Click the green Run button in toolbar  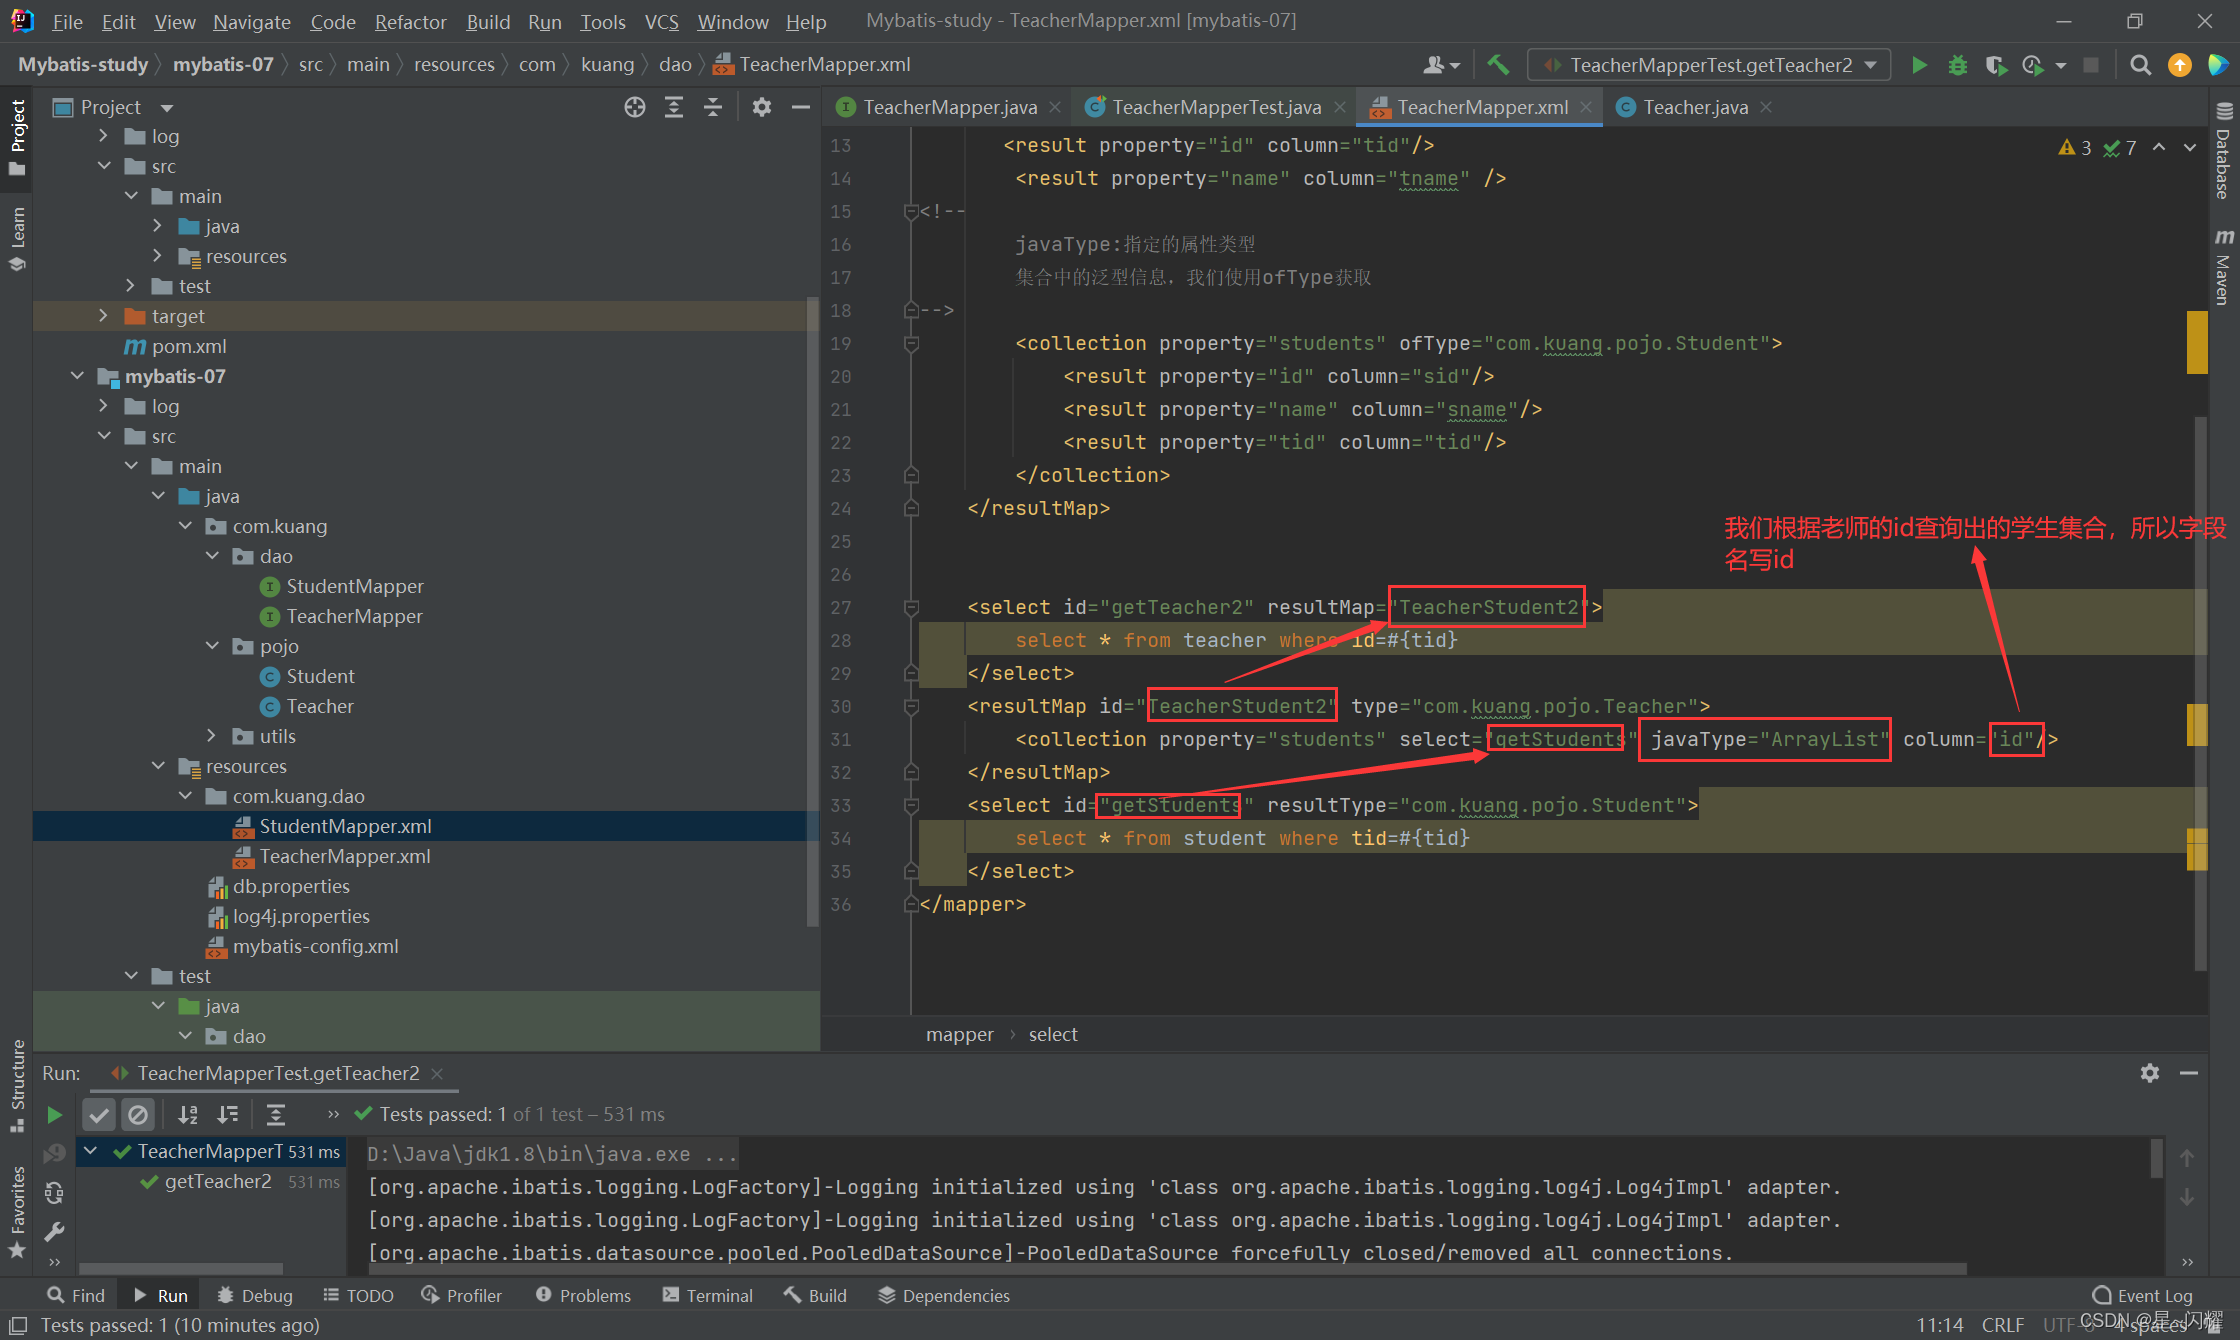click(1918, 65)
